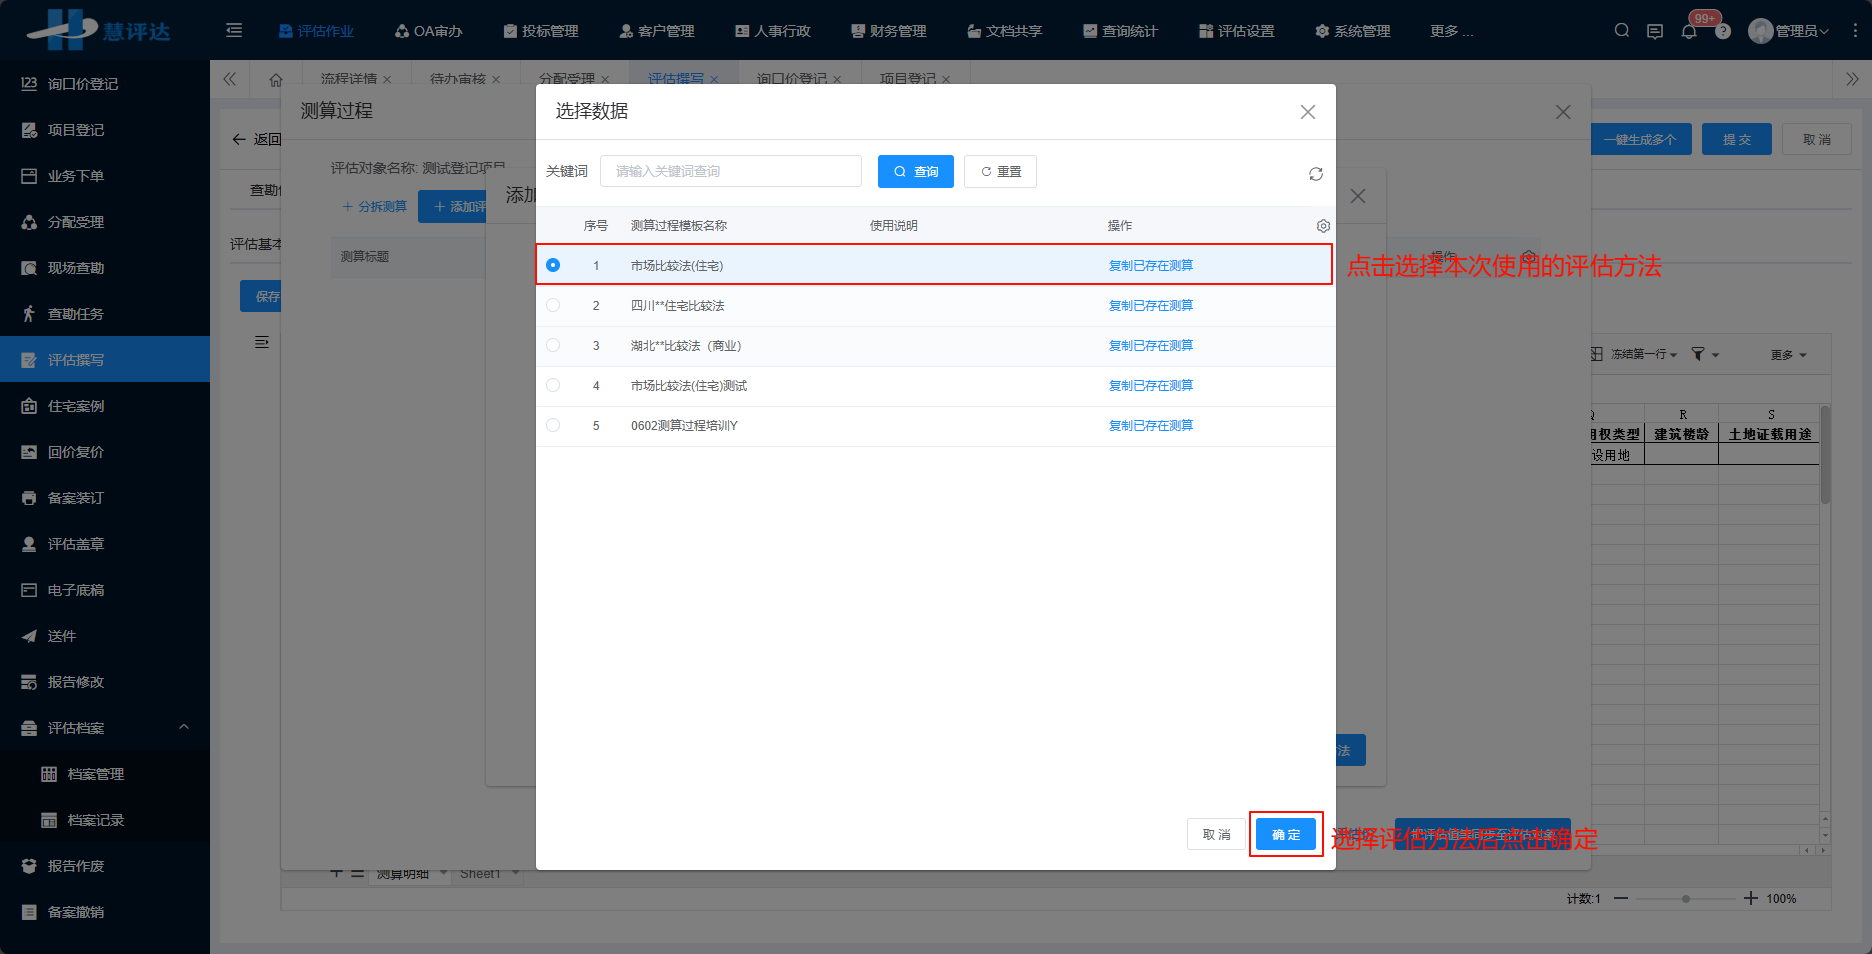The height and width of the screenshot is (954, 1872).
Task: Choose 0602测算过程培训Y radio option
Action: (553, 425)
